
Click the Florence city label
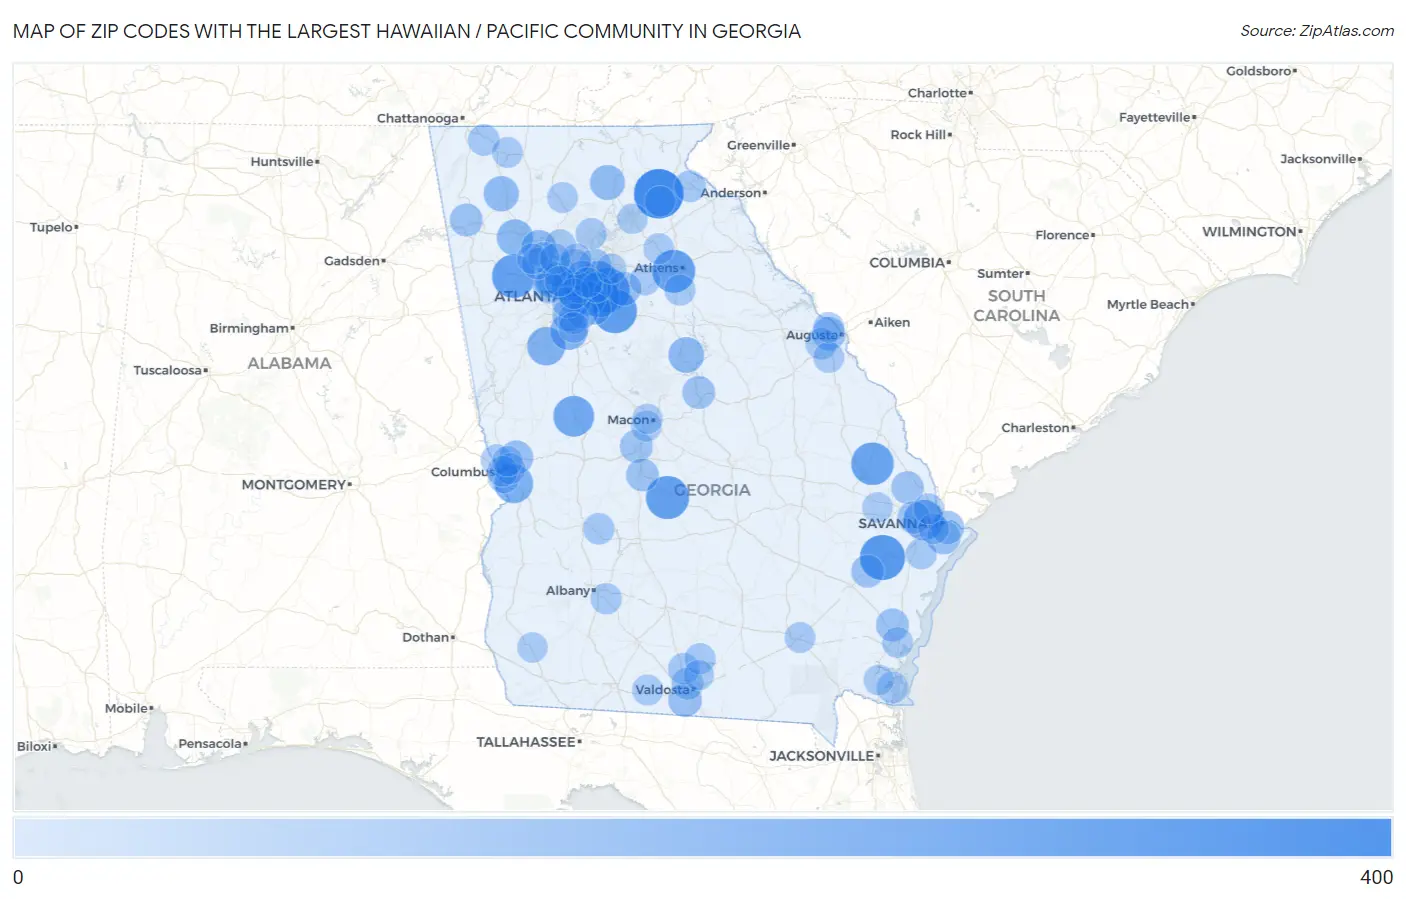click(x=1062, y=235)
